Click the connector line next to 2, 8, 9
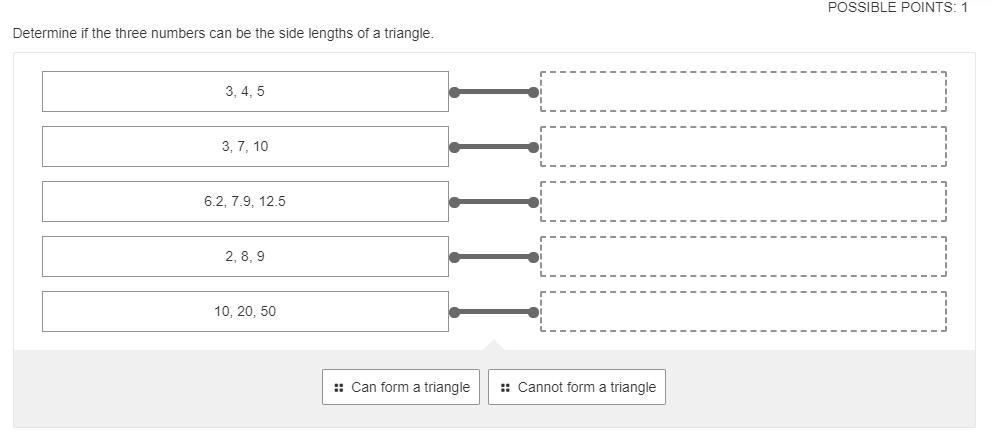Viewport: 991px width, 435px height. click(494, 257)
